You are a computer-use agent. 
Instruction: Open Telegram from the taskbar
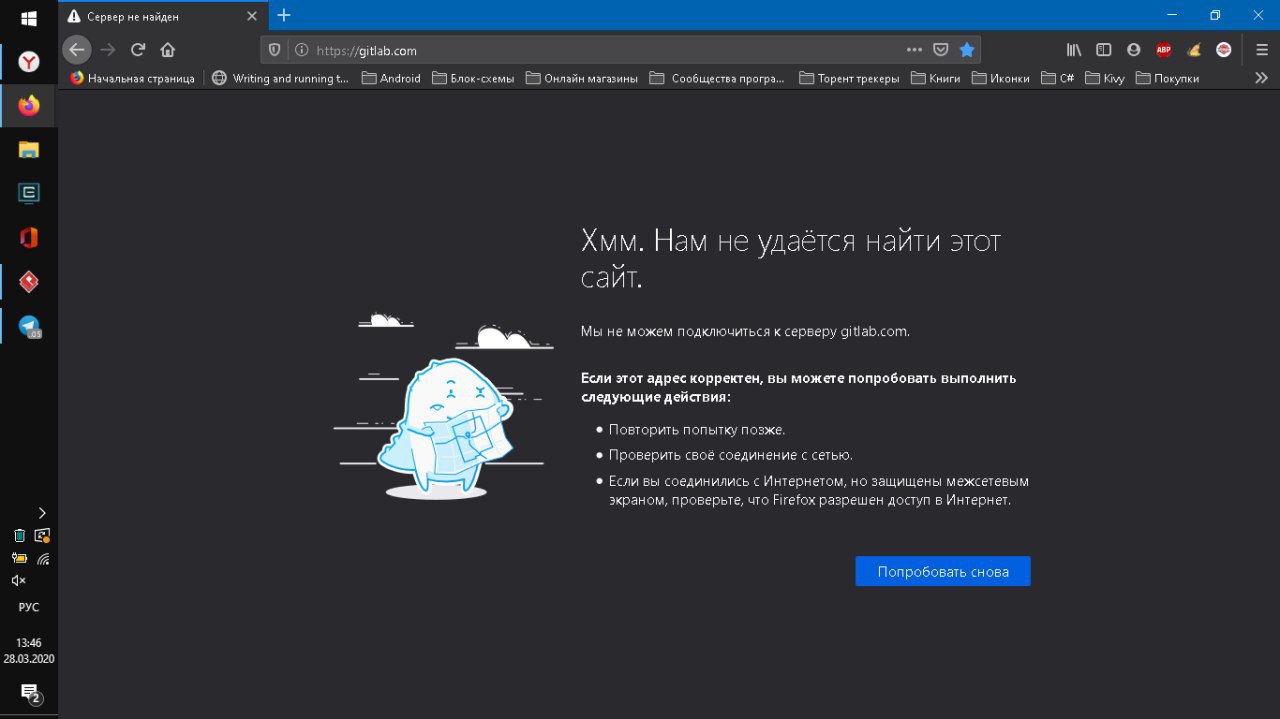29,327
